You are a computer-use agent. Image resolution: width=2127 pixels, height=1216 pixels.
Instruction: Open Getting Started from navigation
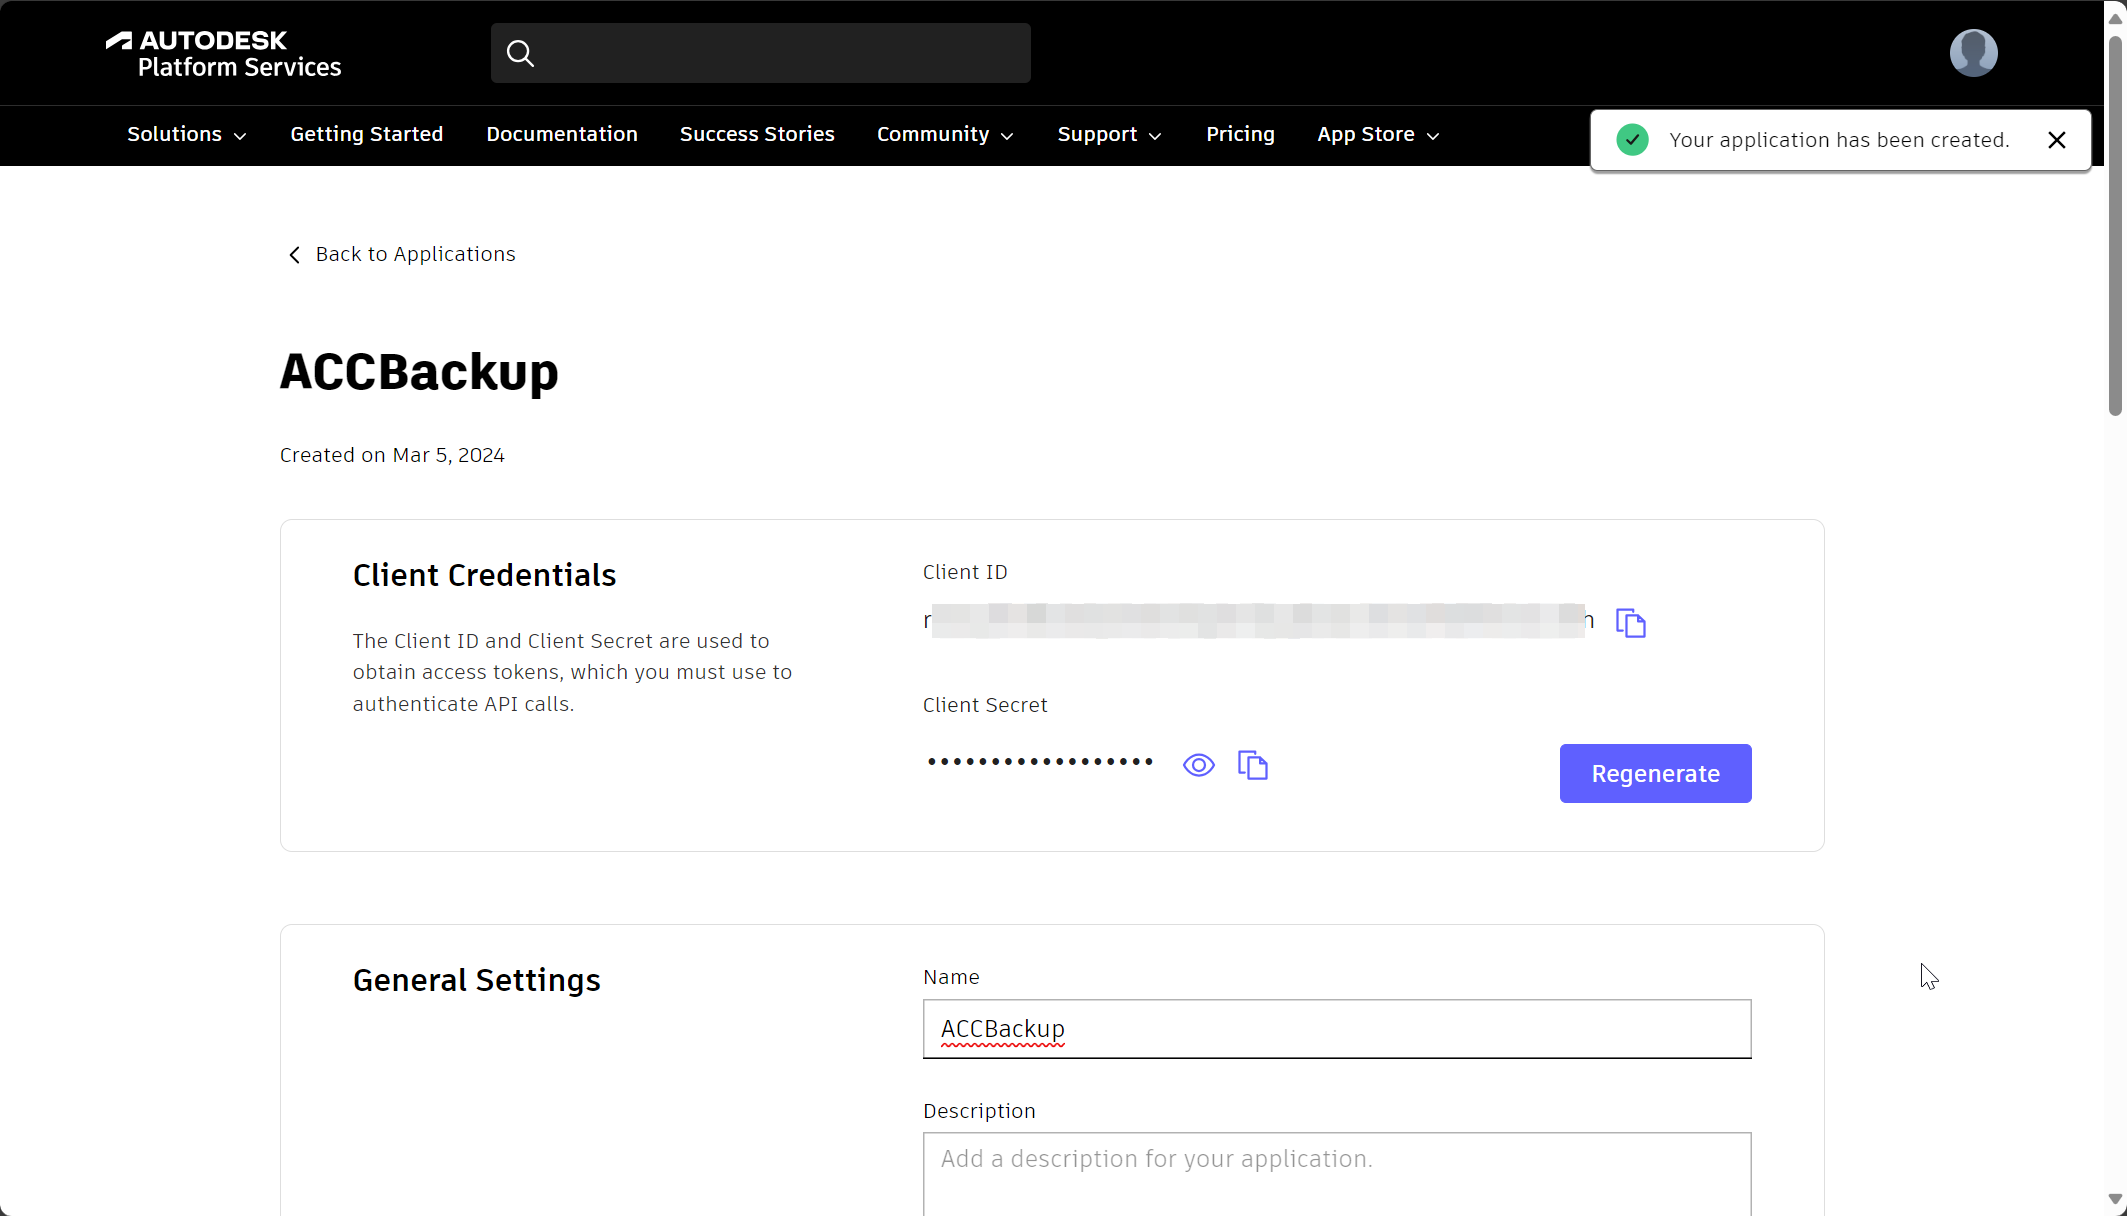click(366, 135)
